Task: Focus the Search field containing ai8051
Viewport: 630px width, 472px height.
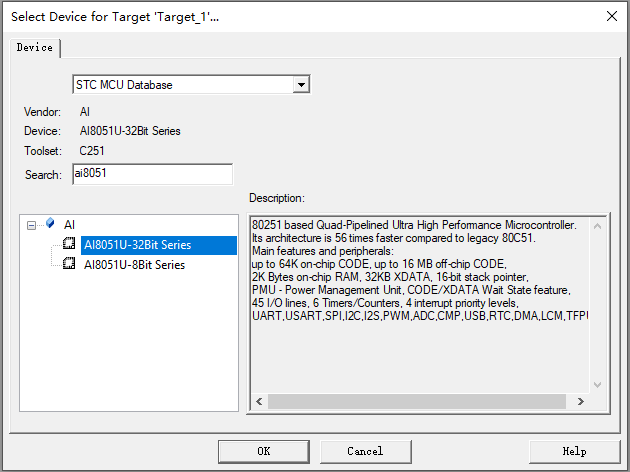Action: (153, 174)
